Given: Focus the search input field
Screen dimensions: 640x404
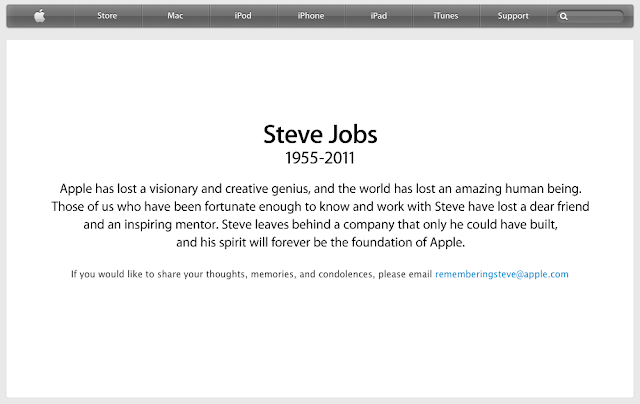Looking at the screenshot, I should 590,16.
